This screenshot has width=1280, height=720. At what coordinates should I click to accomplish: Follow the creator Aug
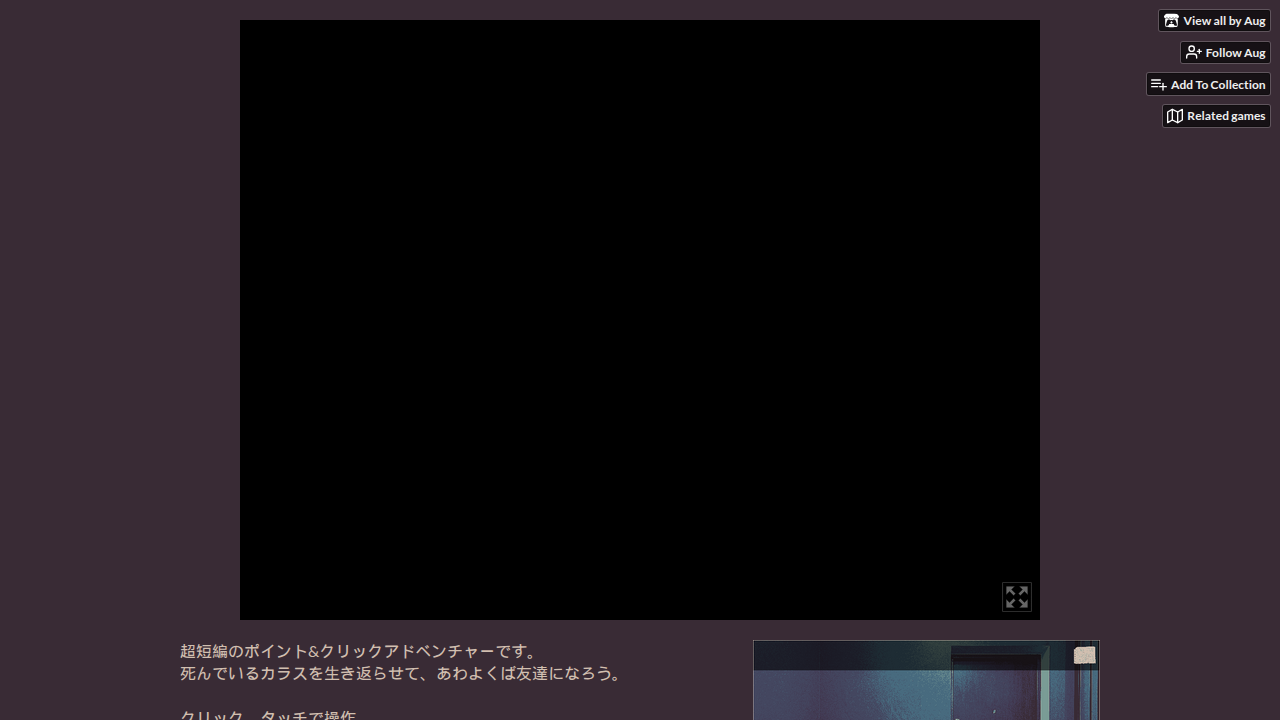[x=1225, y=52]
